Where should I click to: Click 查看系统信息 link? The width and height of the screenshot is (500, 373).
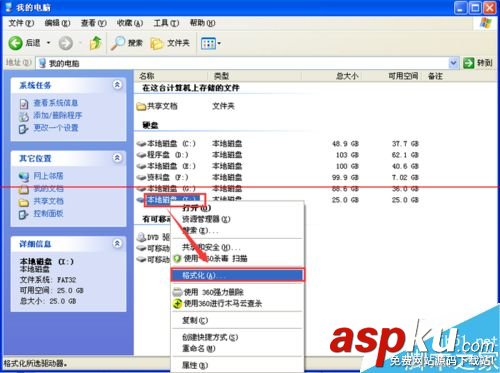click(56, 103)
